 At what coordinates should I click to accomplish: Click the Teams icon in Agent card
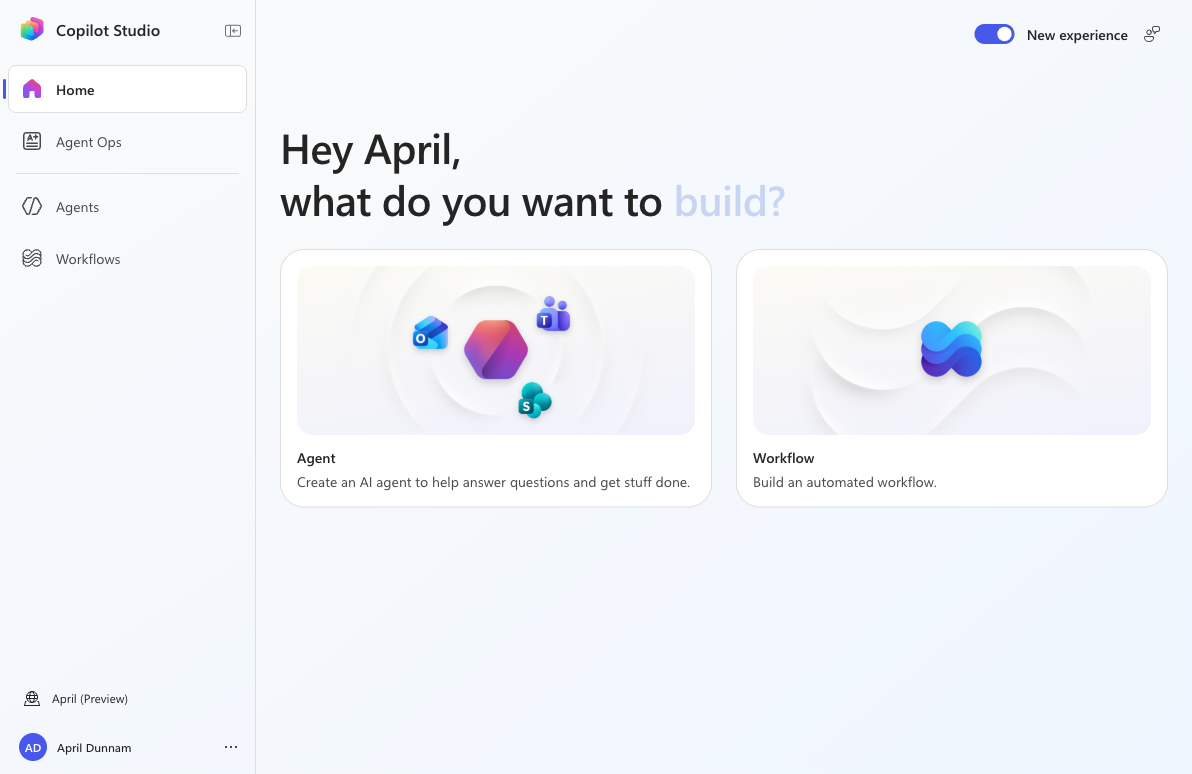point(553,314)
